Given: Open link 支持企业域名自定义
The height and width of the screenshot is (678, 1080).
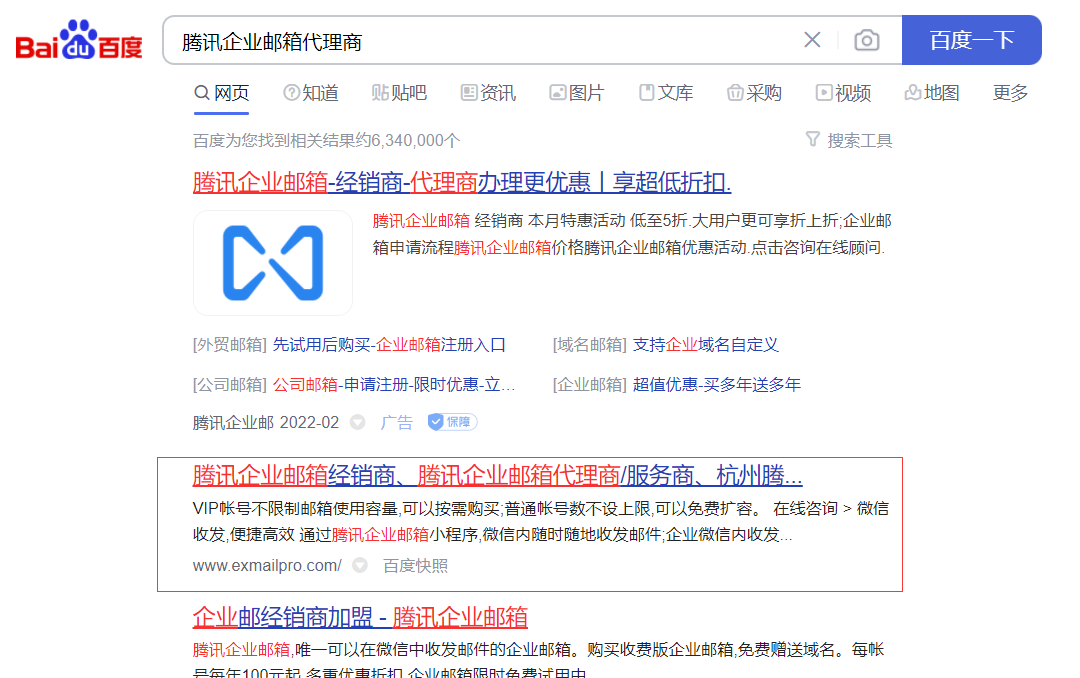Looking at the screenshot, I should [705, 345].
